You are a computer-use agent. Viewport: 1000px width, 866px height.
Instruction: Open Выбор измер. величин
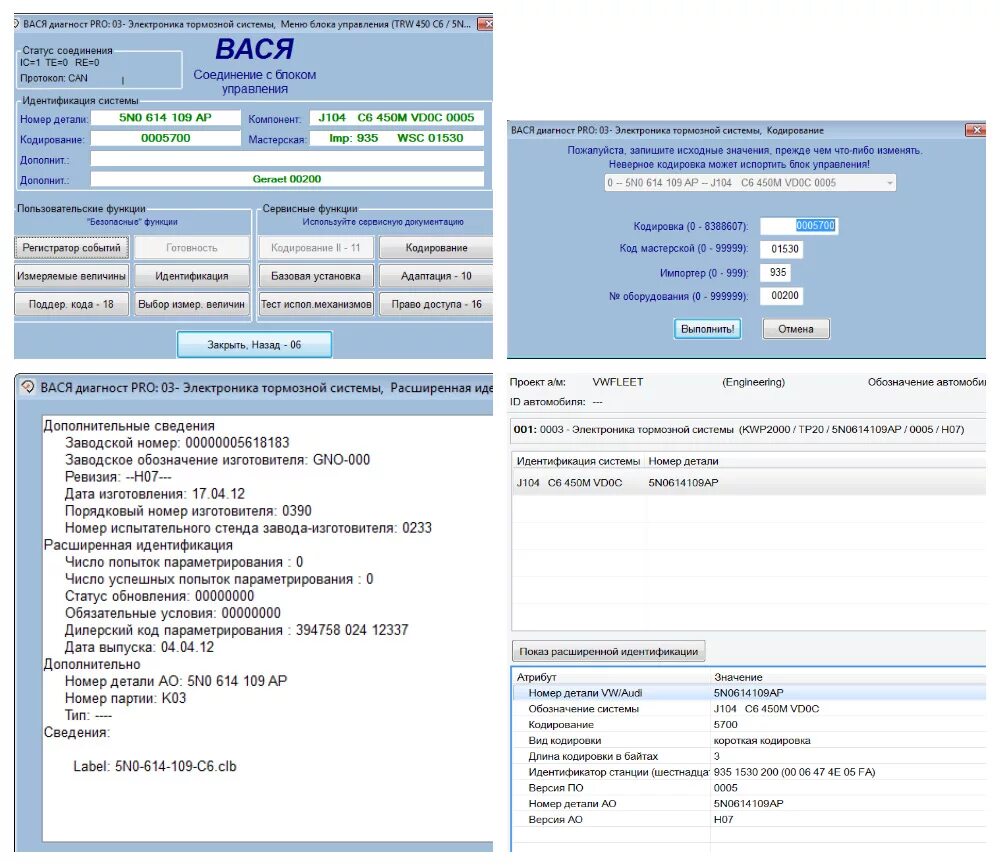pos(191,304)
